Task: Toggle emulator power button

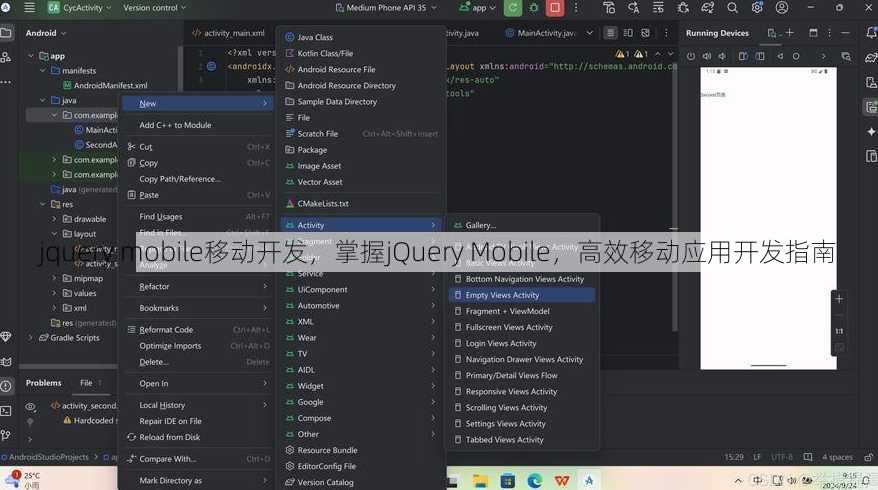Action: pyautogui.click(x=690, y=56)
